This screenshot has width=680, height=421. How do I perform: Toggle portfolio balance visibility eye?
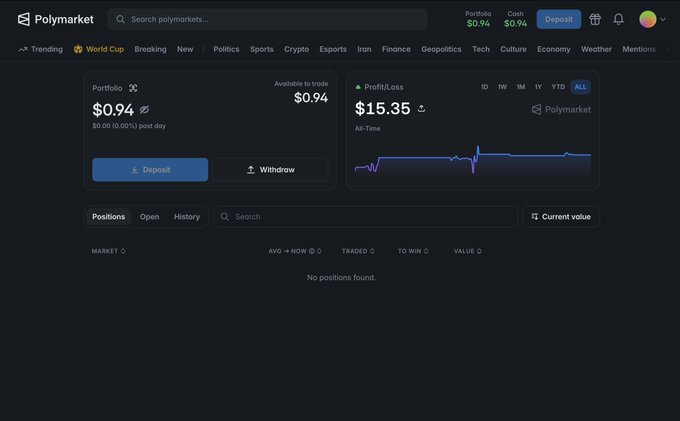[x=144, y=110]
